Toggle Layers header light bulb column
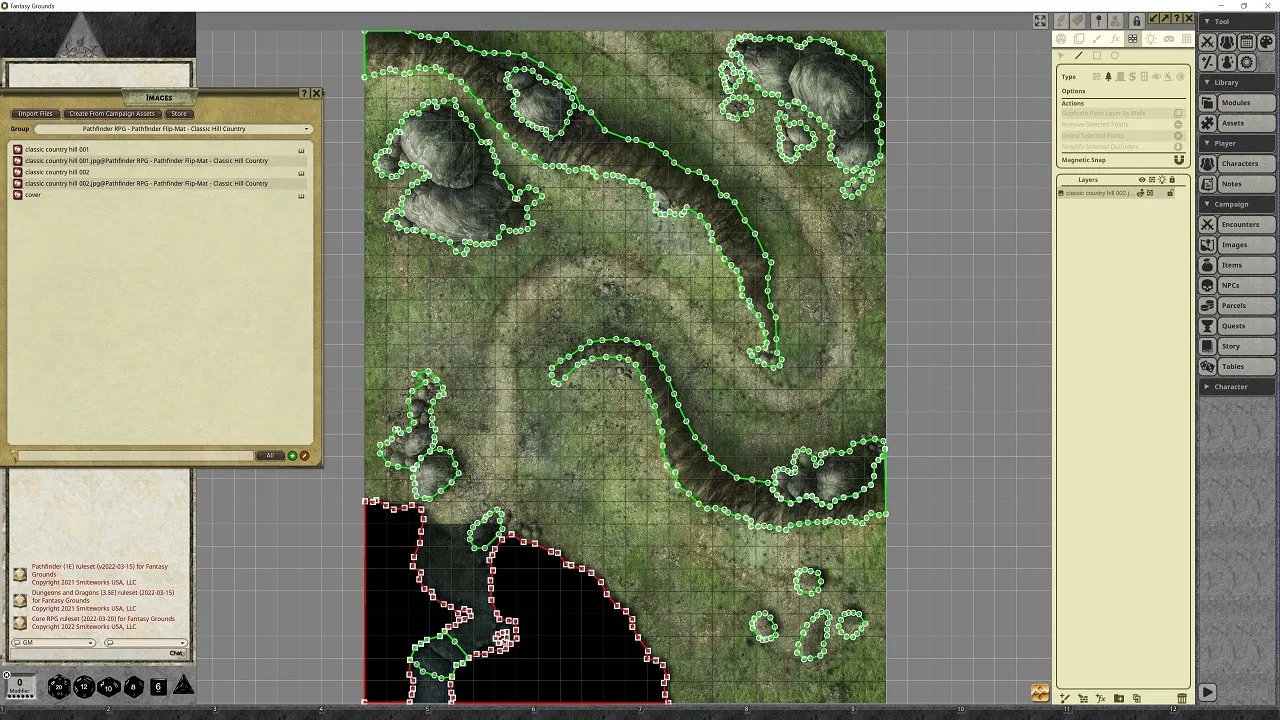This screenshot has width=1280, height=720. click(1162, 180)
